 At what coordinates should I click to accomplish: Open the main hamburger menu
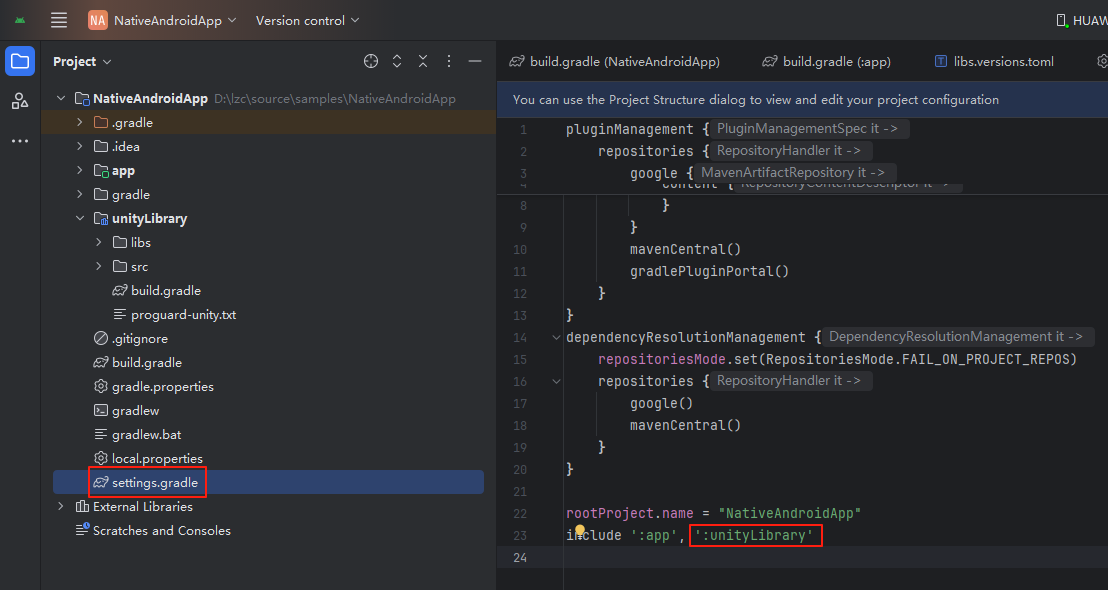59,20
